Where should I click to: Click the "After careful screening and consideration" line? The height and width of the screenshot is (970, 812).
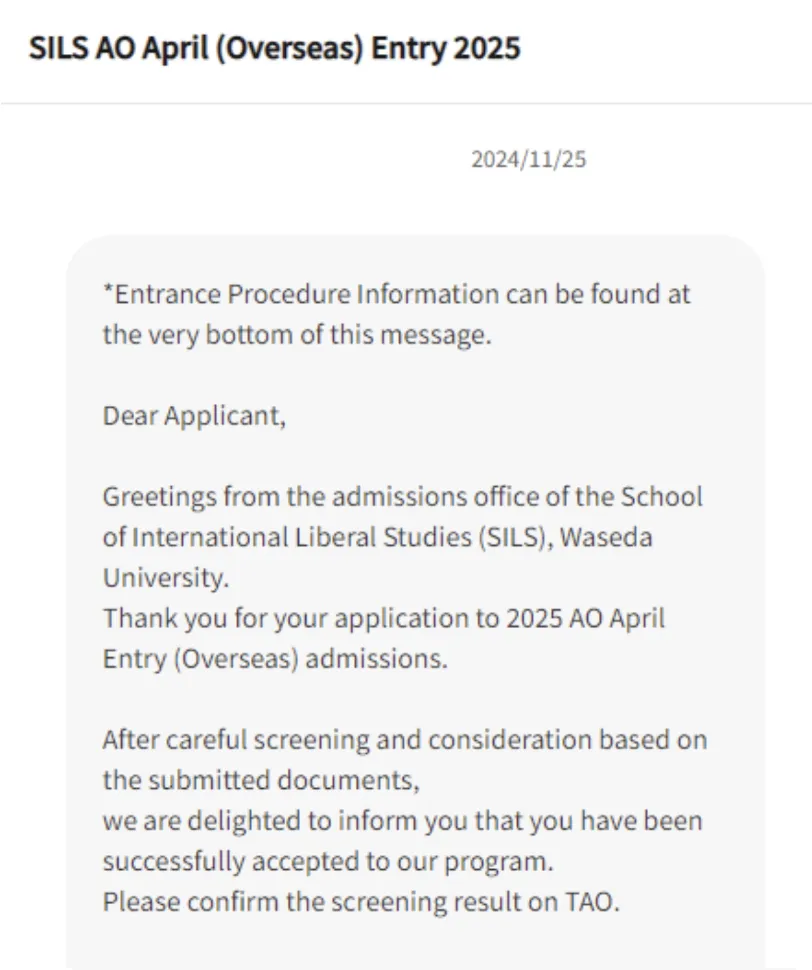[404, 740]
